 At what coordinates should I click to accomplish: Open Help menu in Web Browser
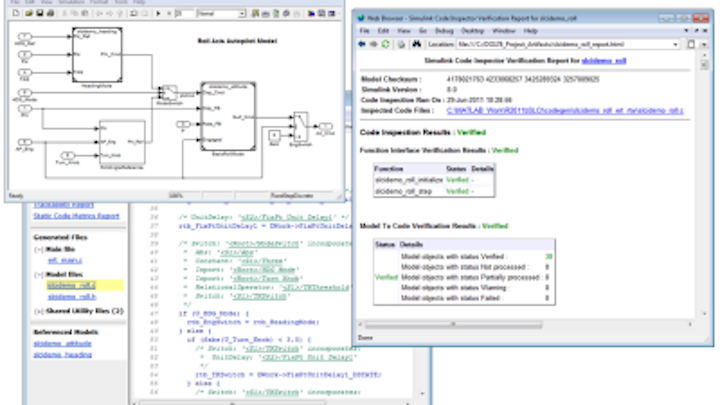pyautogui.click(x=530, y=31)
